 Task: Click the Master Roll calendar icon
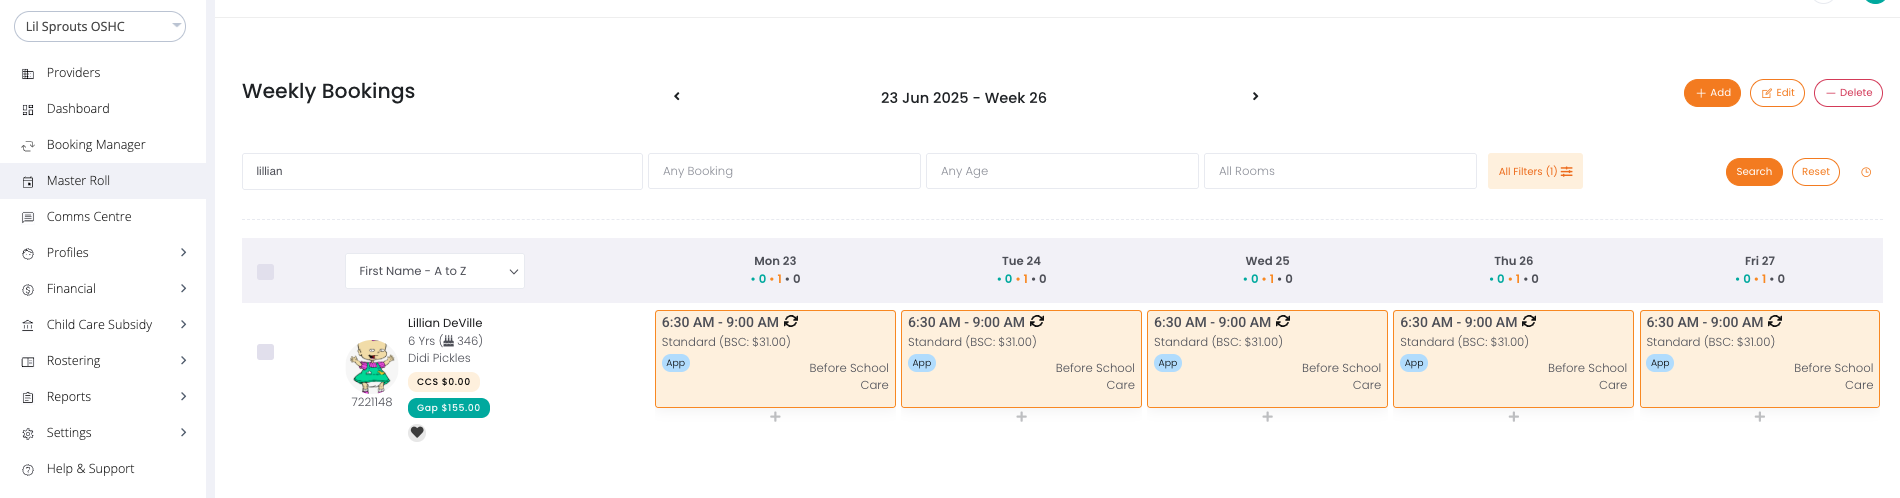tap(28, 181)
